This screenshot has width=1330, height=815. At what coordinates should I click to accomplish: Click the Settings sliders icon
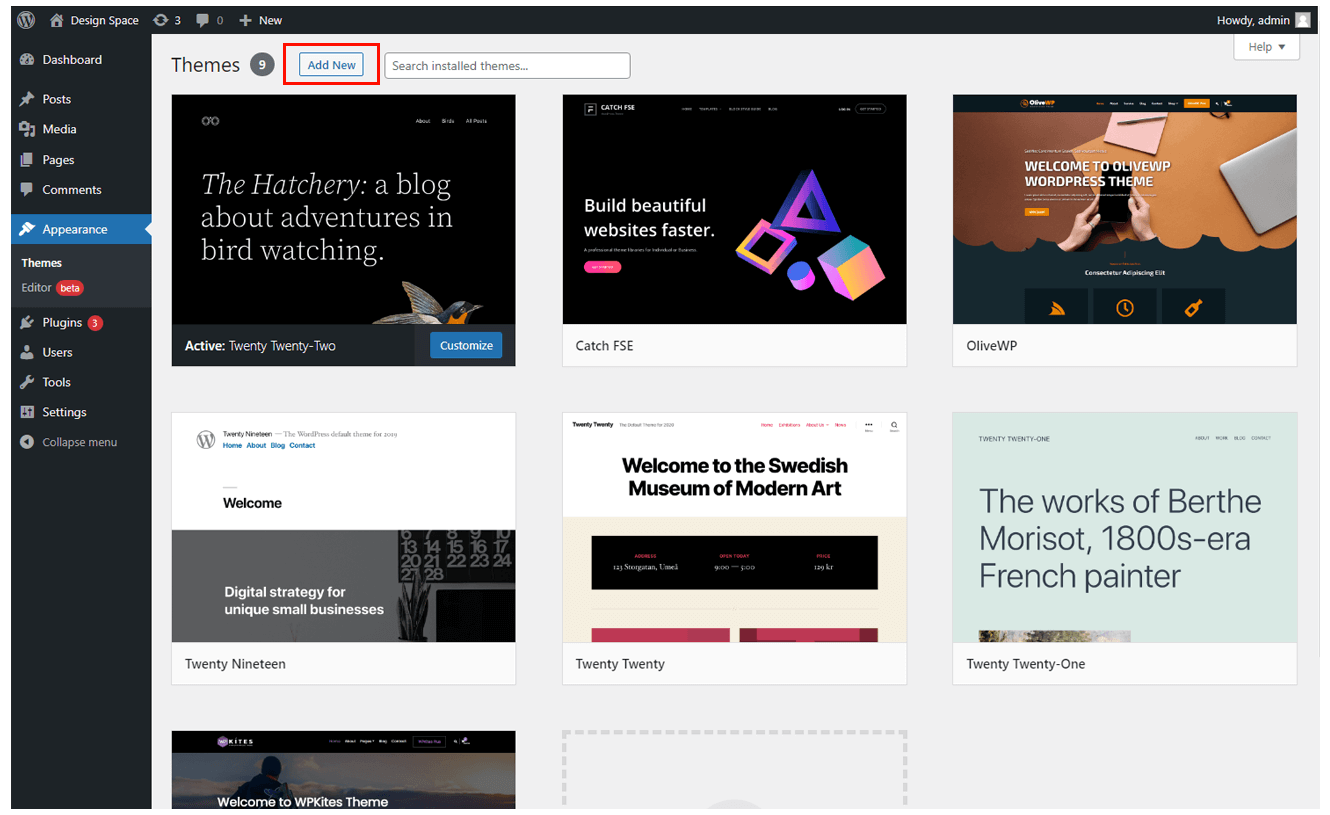pyautogui.click(x=27, y=412)
